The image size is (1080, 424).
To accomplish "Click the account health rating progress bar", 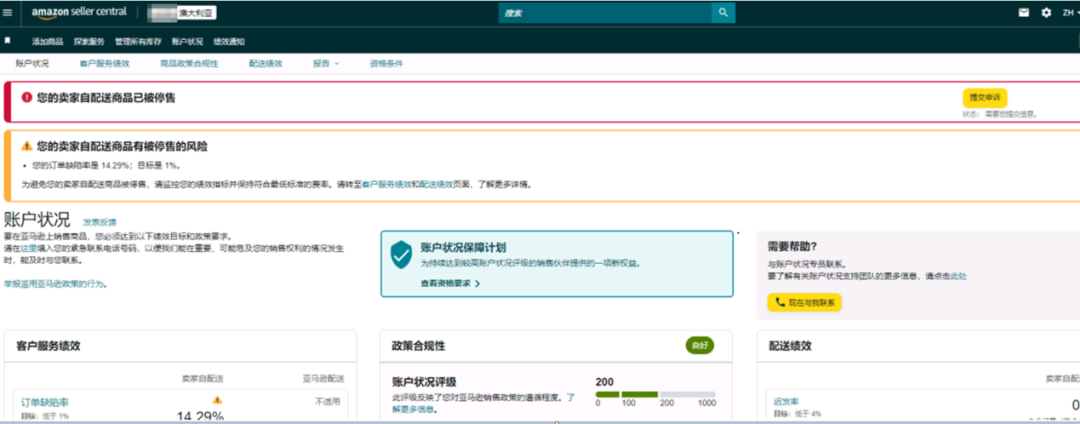I will coord(656,394).
